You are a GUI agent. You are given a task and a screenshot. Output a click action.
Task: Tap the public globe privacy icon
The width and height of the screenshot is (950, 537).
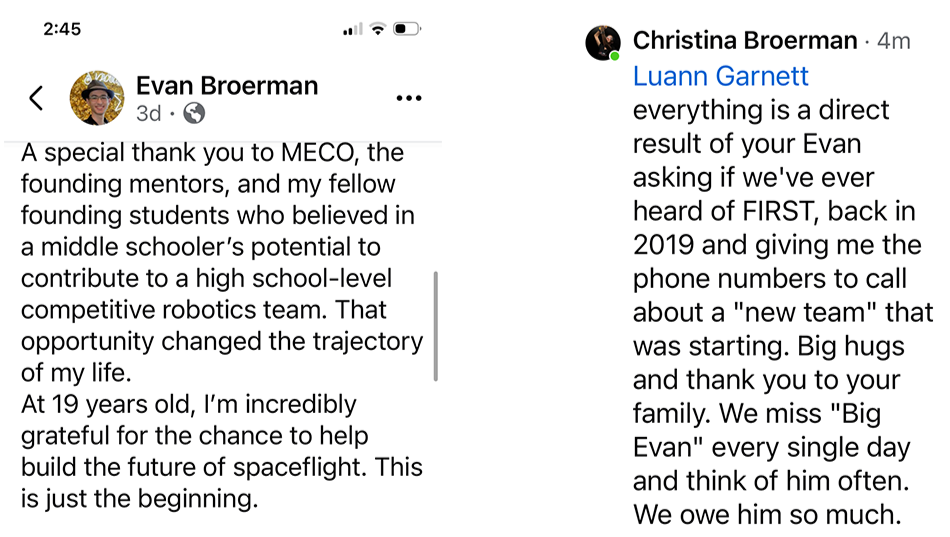click(x=194, y=113)
